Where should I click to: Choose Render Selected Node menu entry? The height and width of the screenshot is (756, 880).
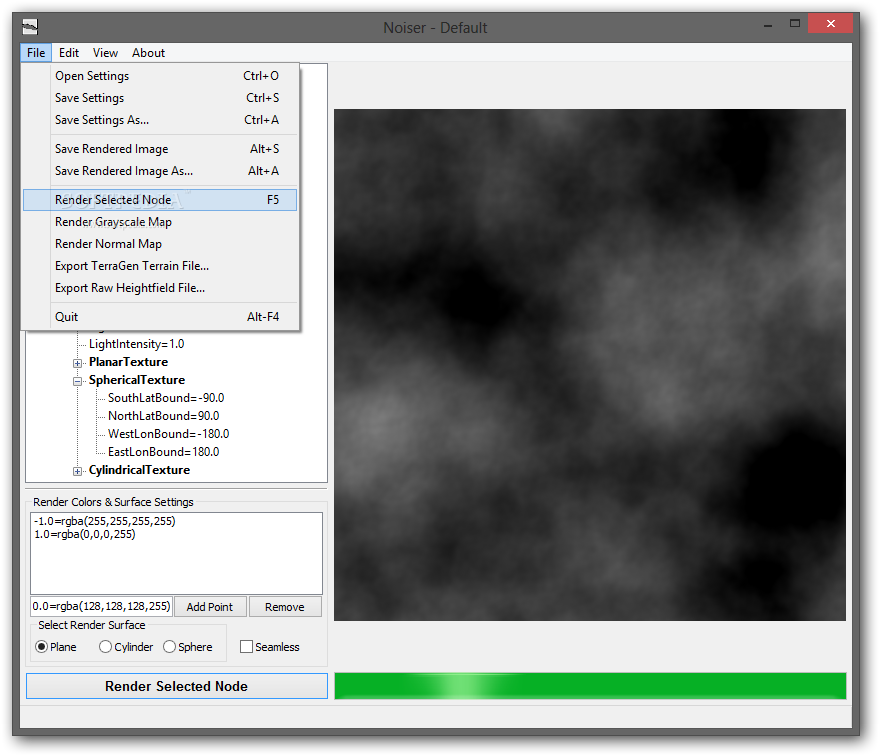pyautogui.click(x=160, y=200)
